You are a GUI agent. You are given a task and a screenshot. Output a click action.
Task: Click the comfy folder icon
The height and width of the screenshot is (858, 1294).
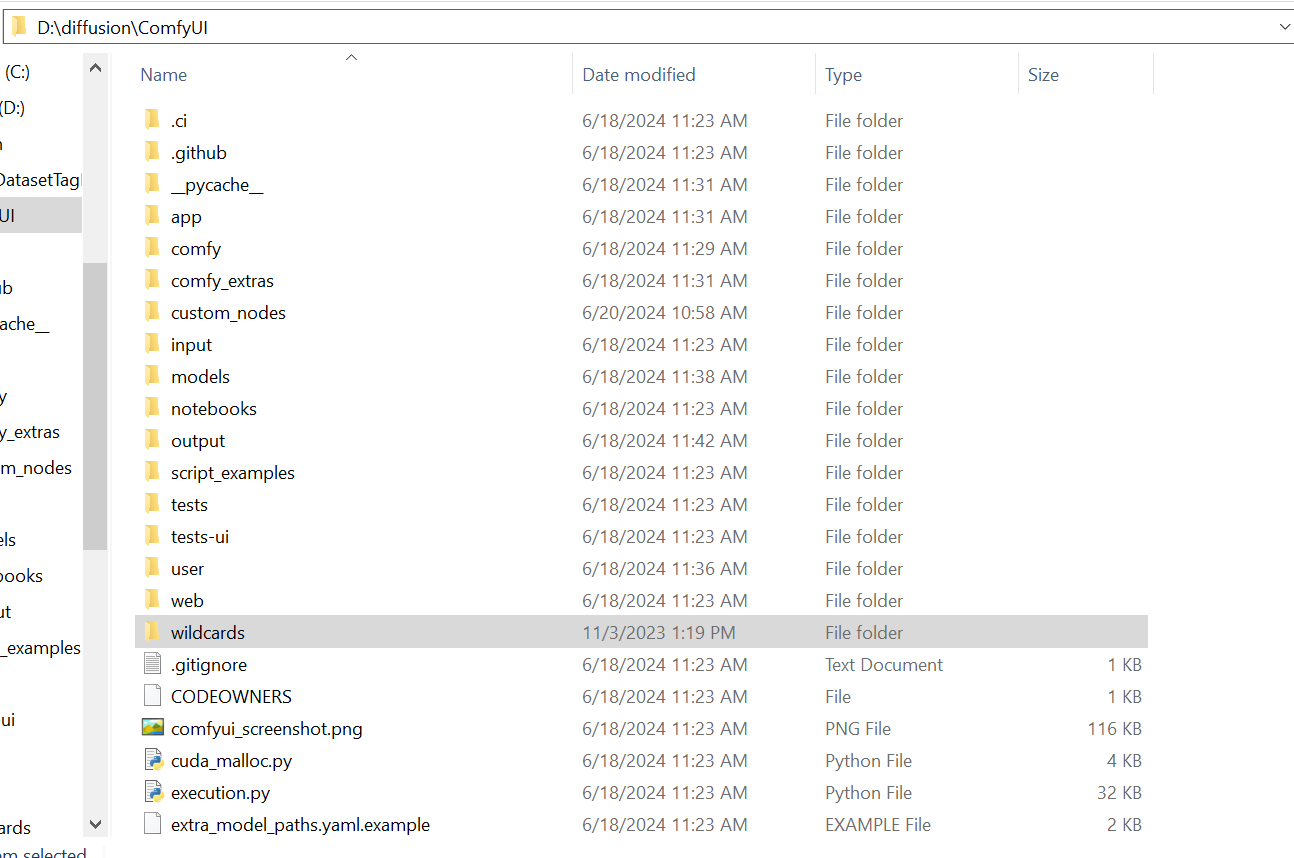coord(152,248)
